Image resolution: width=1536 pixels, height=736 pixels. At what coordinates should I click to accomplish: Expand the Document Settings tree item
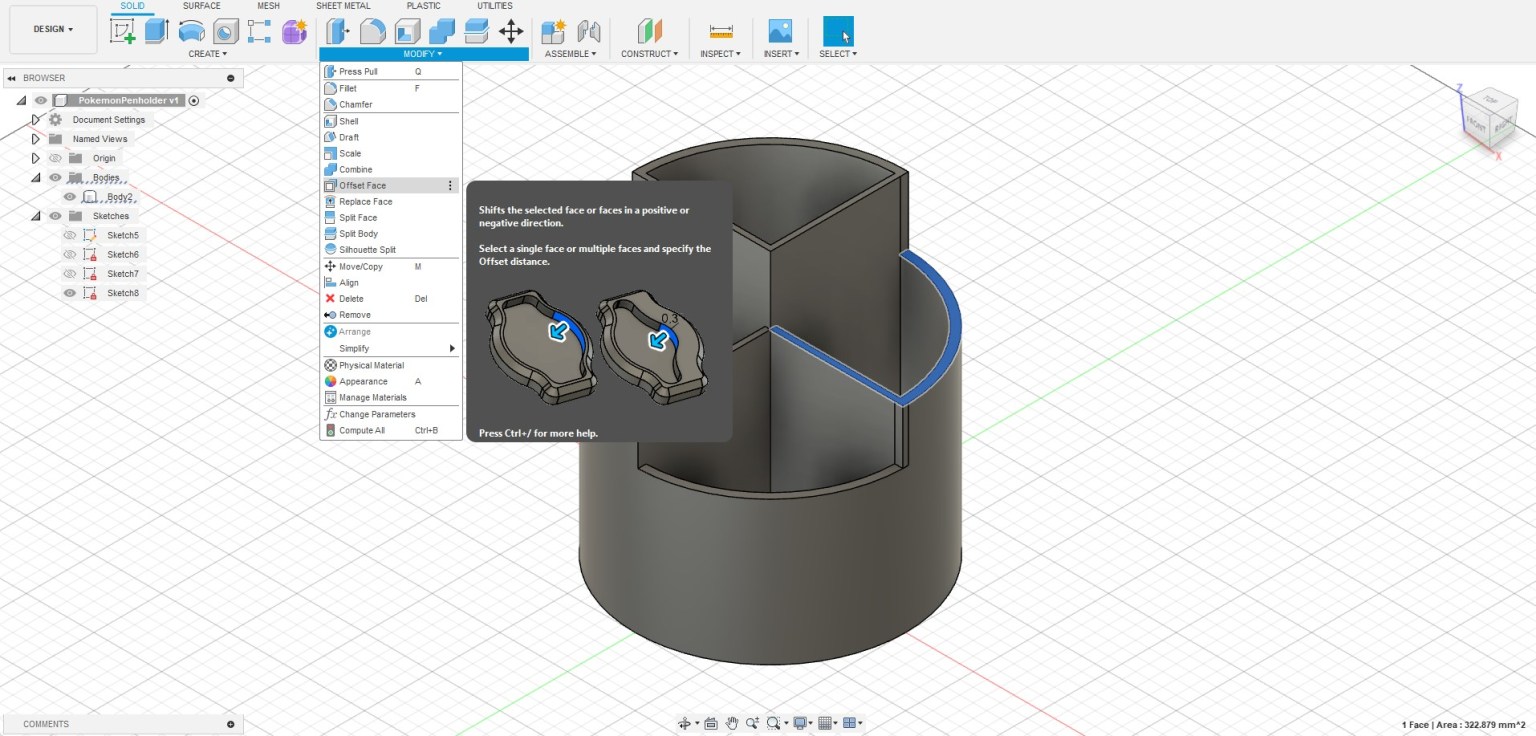[x=36, y=119]
